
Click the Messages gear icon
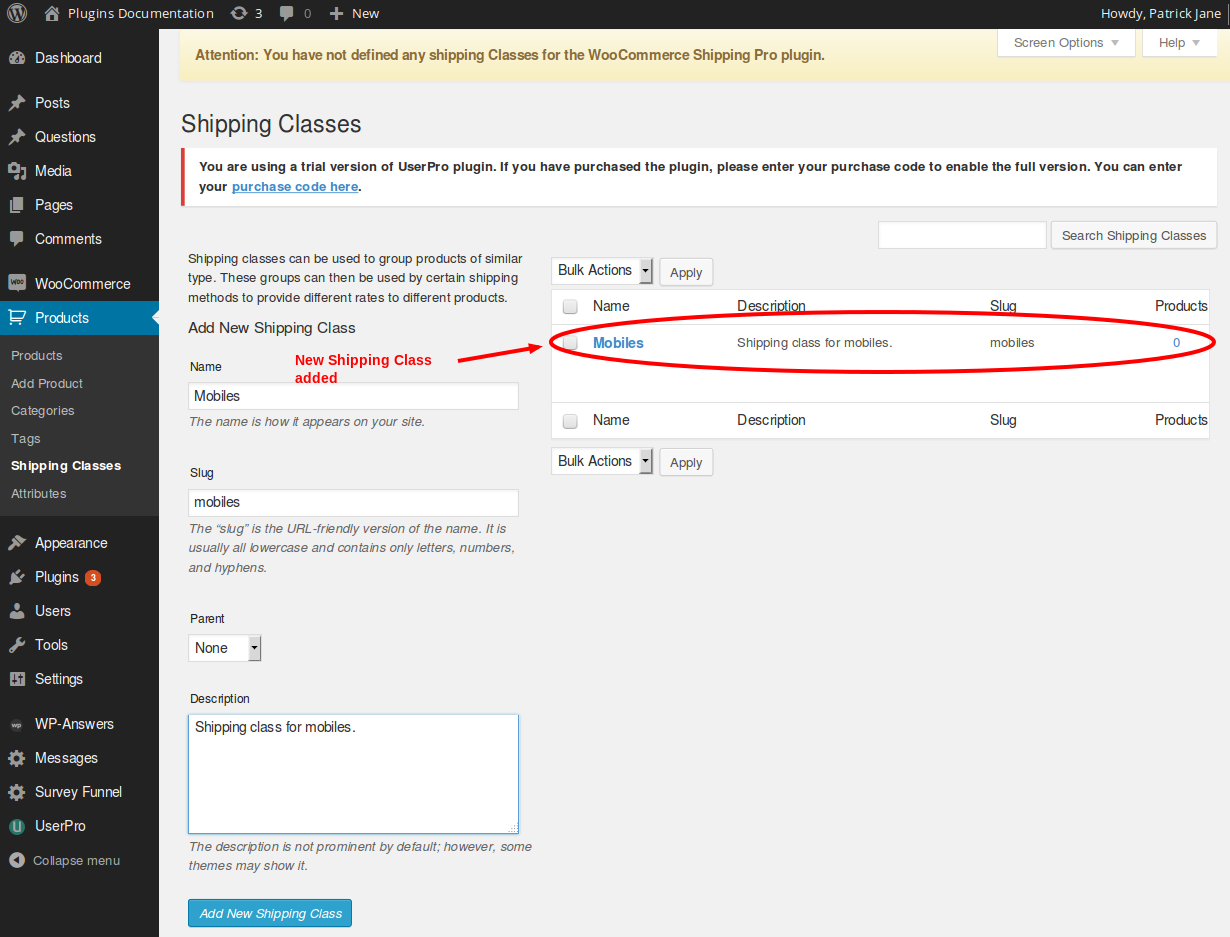17,758
